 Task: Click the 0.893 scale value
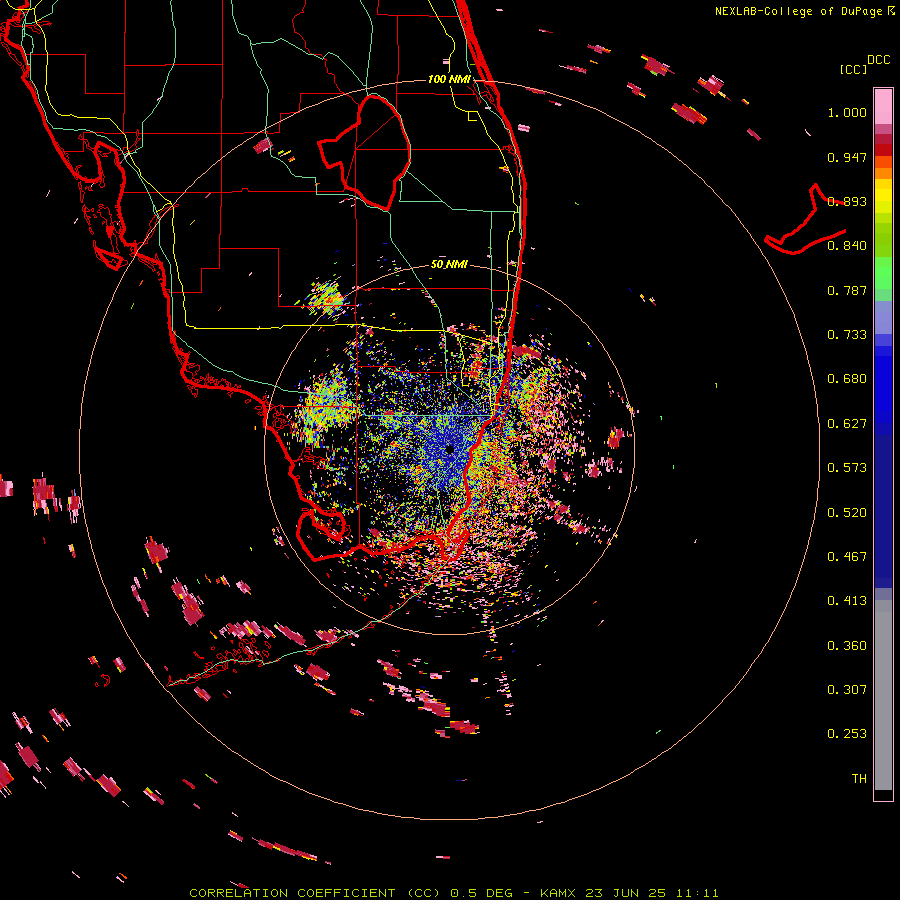tap(847, 201)
